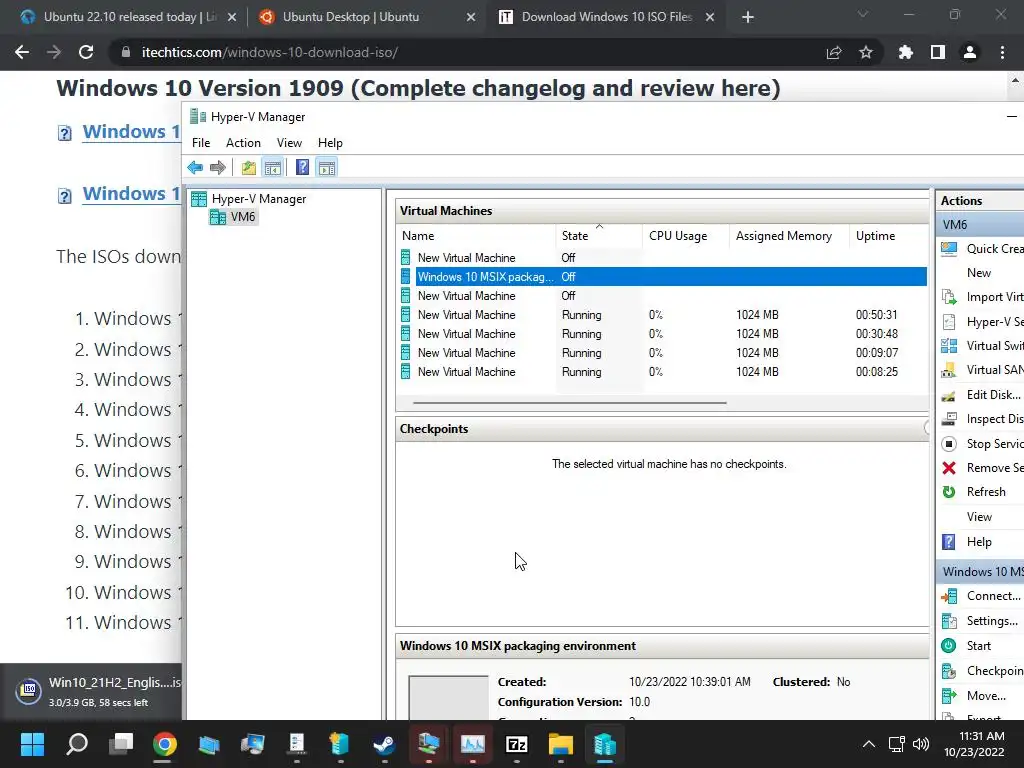
Task: Open Chrome three-dot menu
Action: [x=1002, y=52]
